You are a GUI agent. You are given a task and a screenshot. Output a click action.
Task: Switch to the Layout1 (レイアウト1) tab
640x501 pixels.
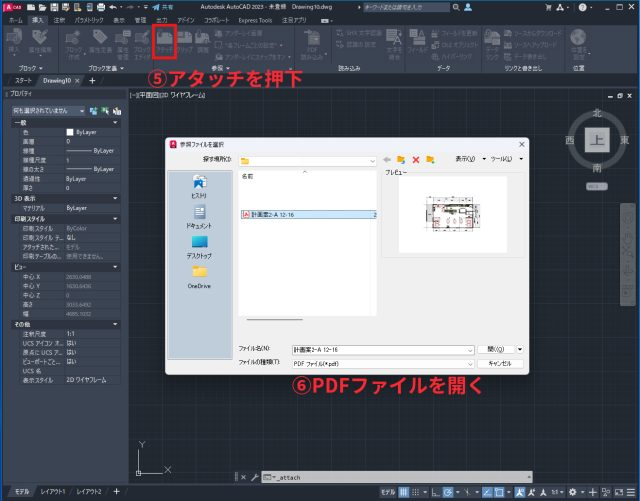(53, 492)
